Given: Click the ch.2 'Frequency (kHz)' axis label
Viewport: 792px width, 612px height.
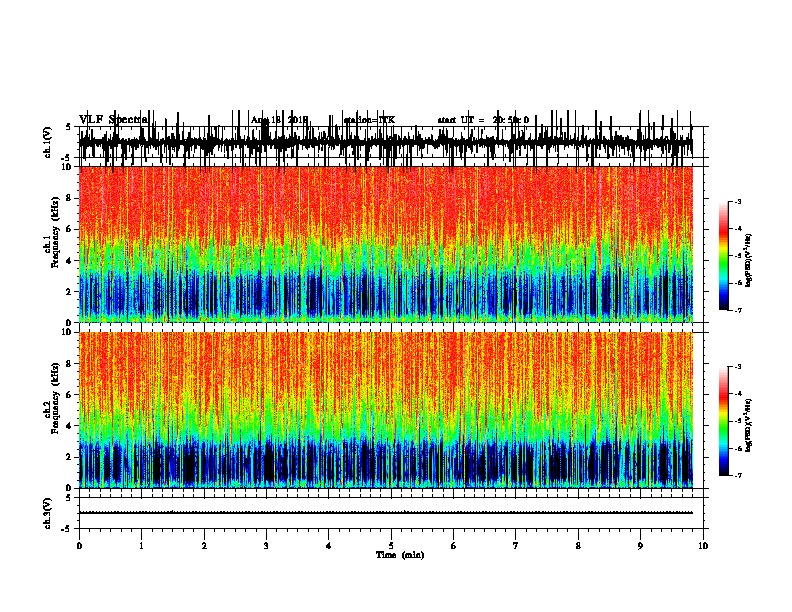Looking at the screenshot, I should click(55, 398).
